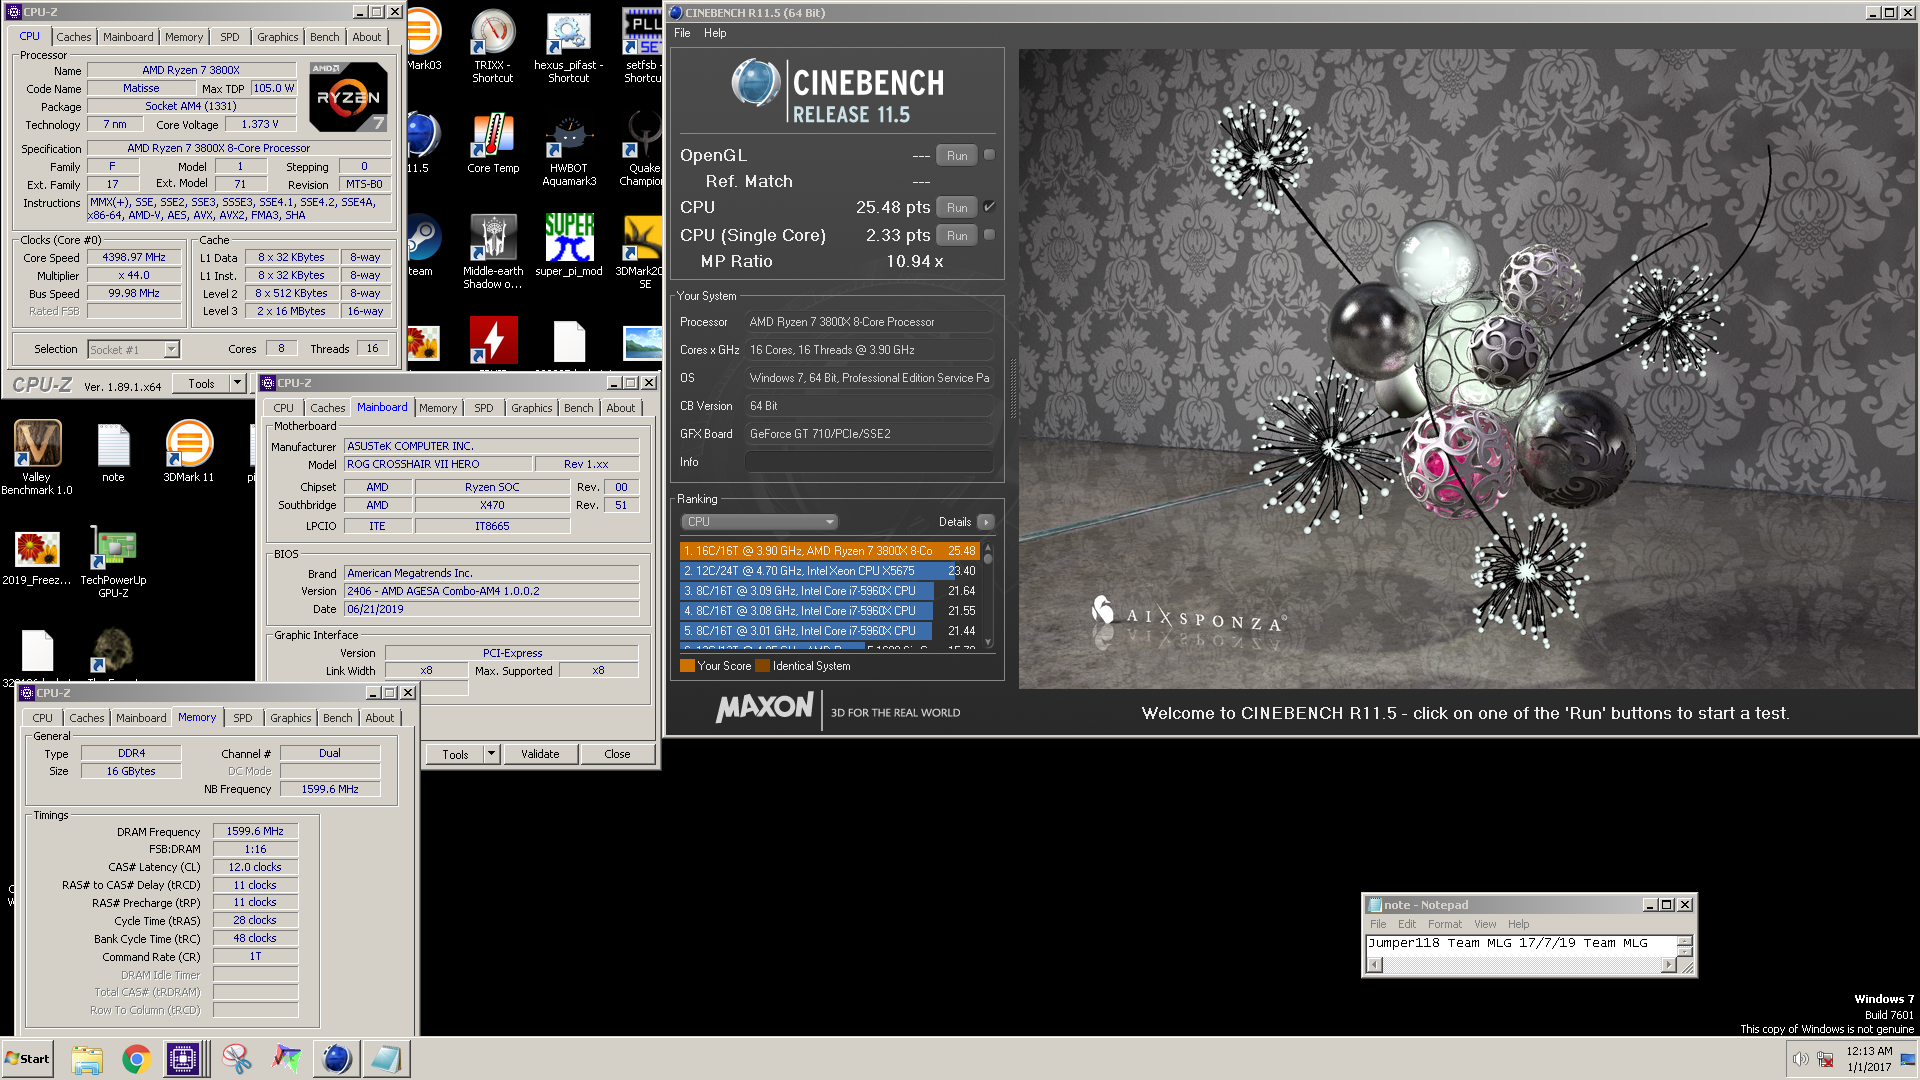Screen dimensions: 1920x1080
Task: Switch to SPD tab in top CPU-Z
Action: (x=230, y=37)
